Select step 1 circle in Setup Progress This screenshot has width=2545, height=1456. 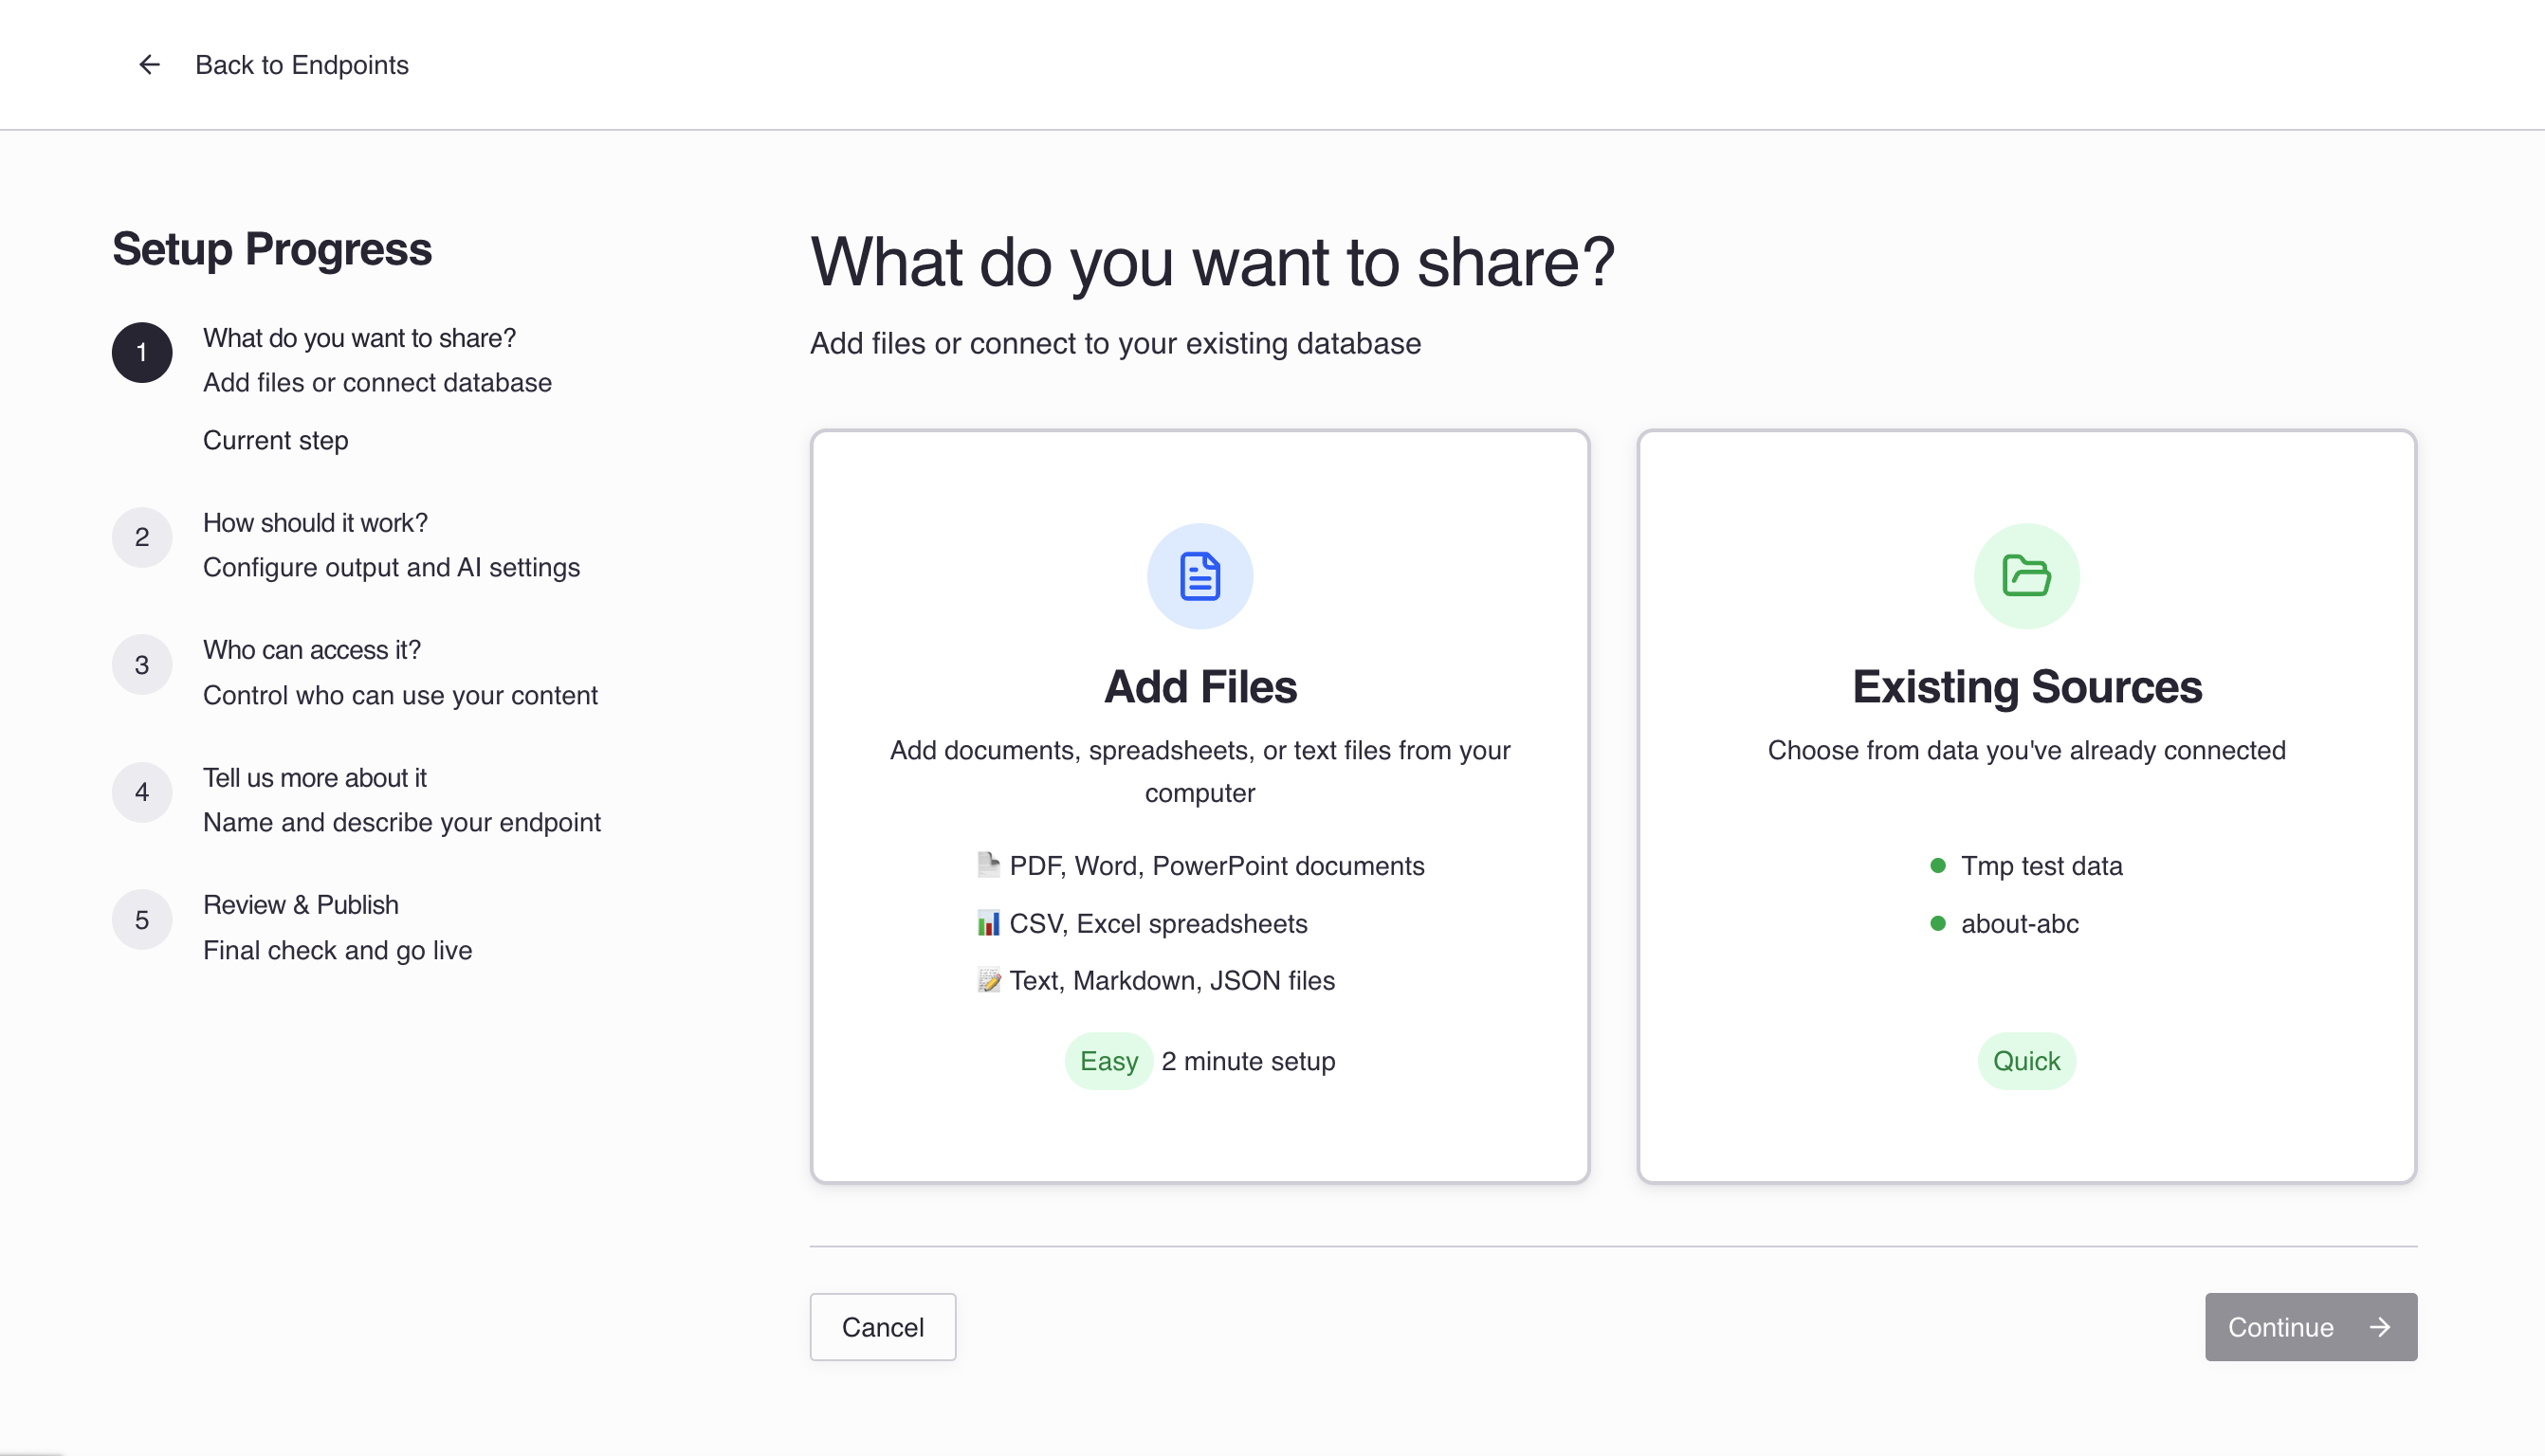click(142, 352)
